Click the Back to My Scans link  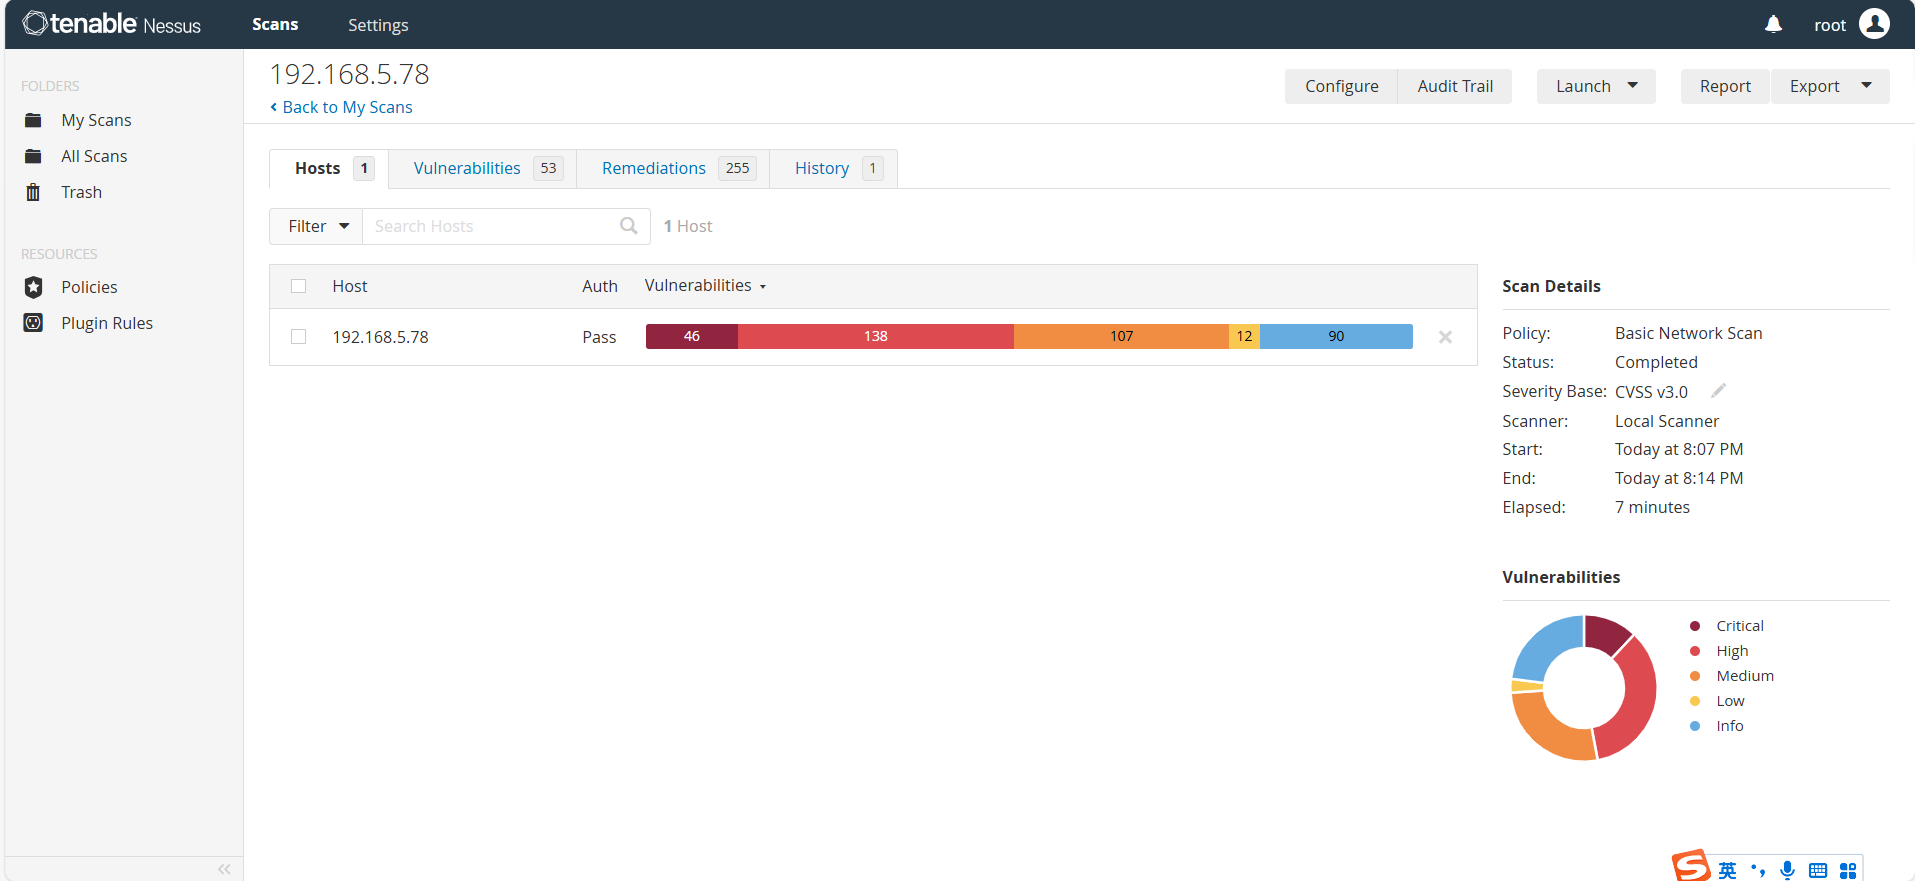click(x=346, y=107)
